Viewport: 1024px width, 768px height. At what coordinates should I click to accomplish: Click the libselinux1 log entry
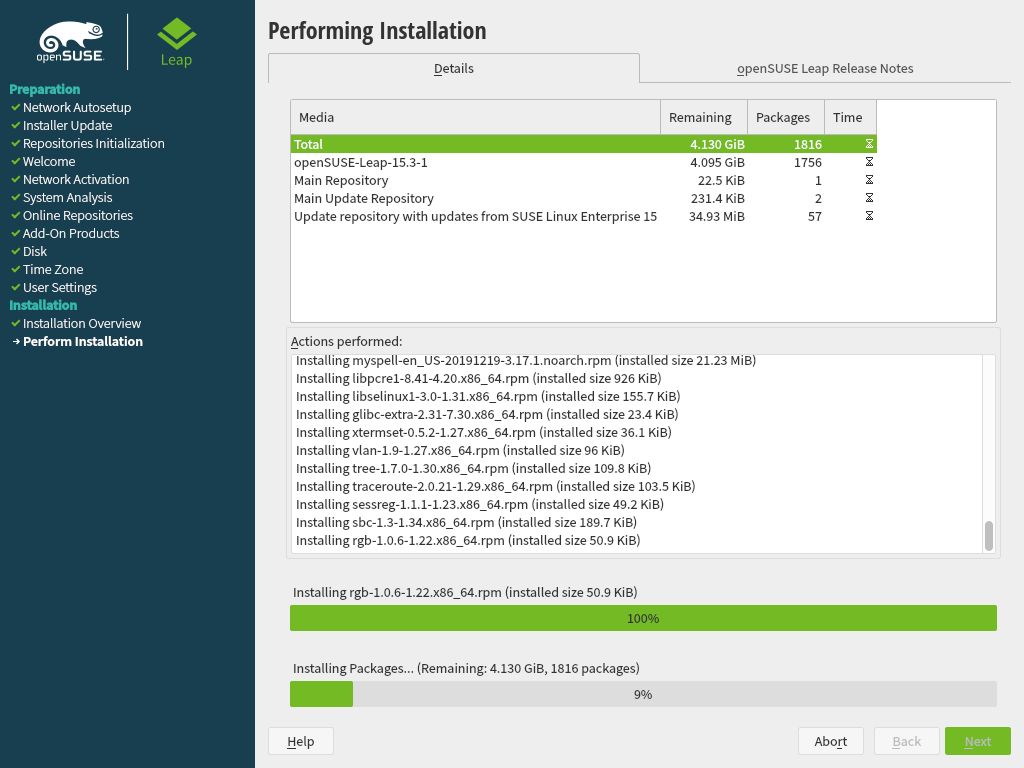[x=488, y=396]
